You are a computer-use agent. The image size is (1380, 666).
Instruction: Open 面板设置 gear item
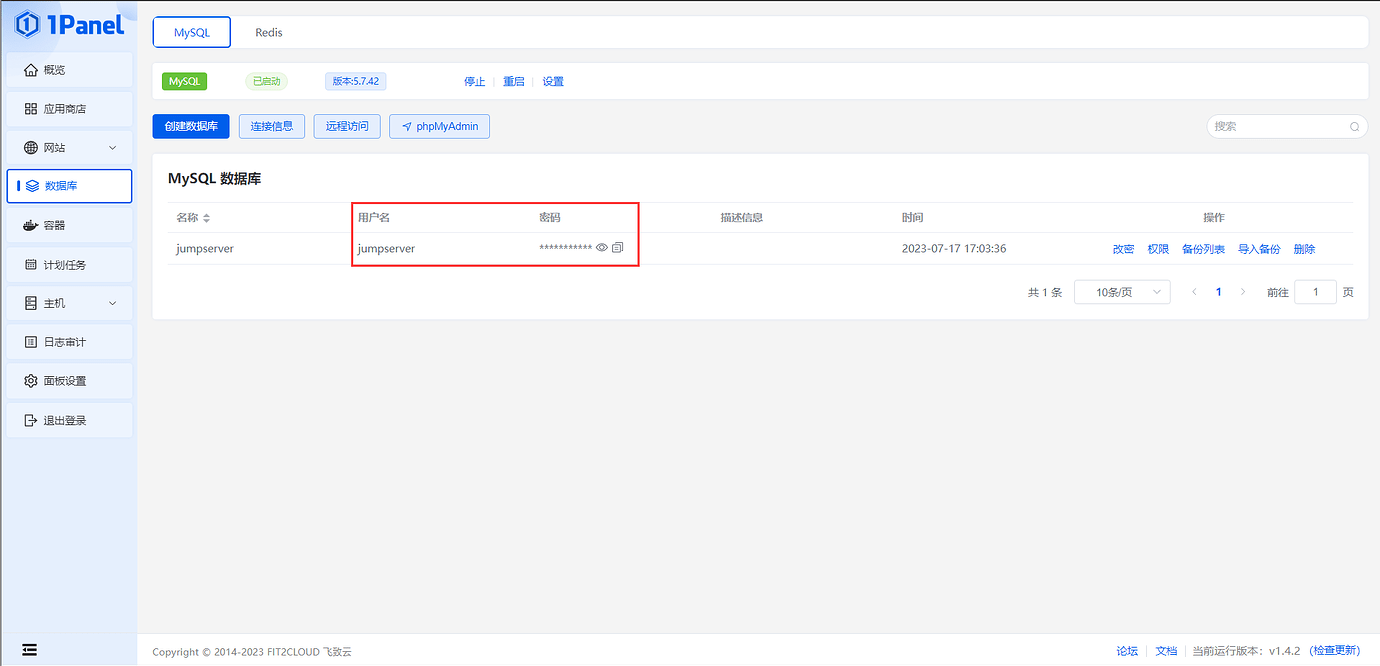pos(69,381)
